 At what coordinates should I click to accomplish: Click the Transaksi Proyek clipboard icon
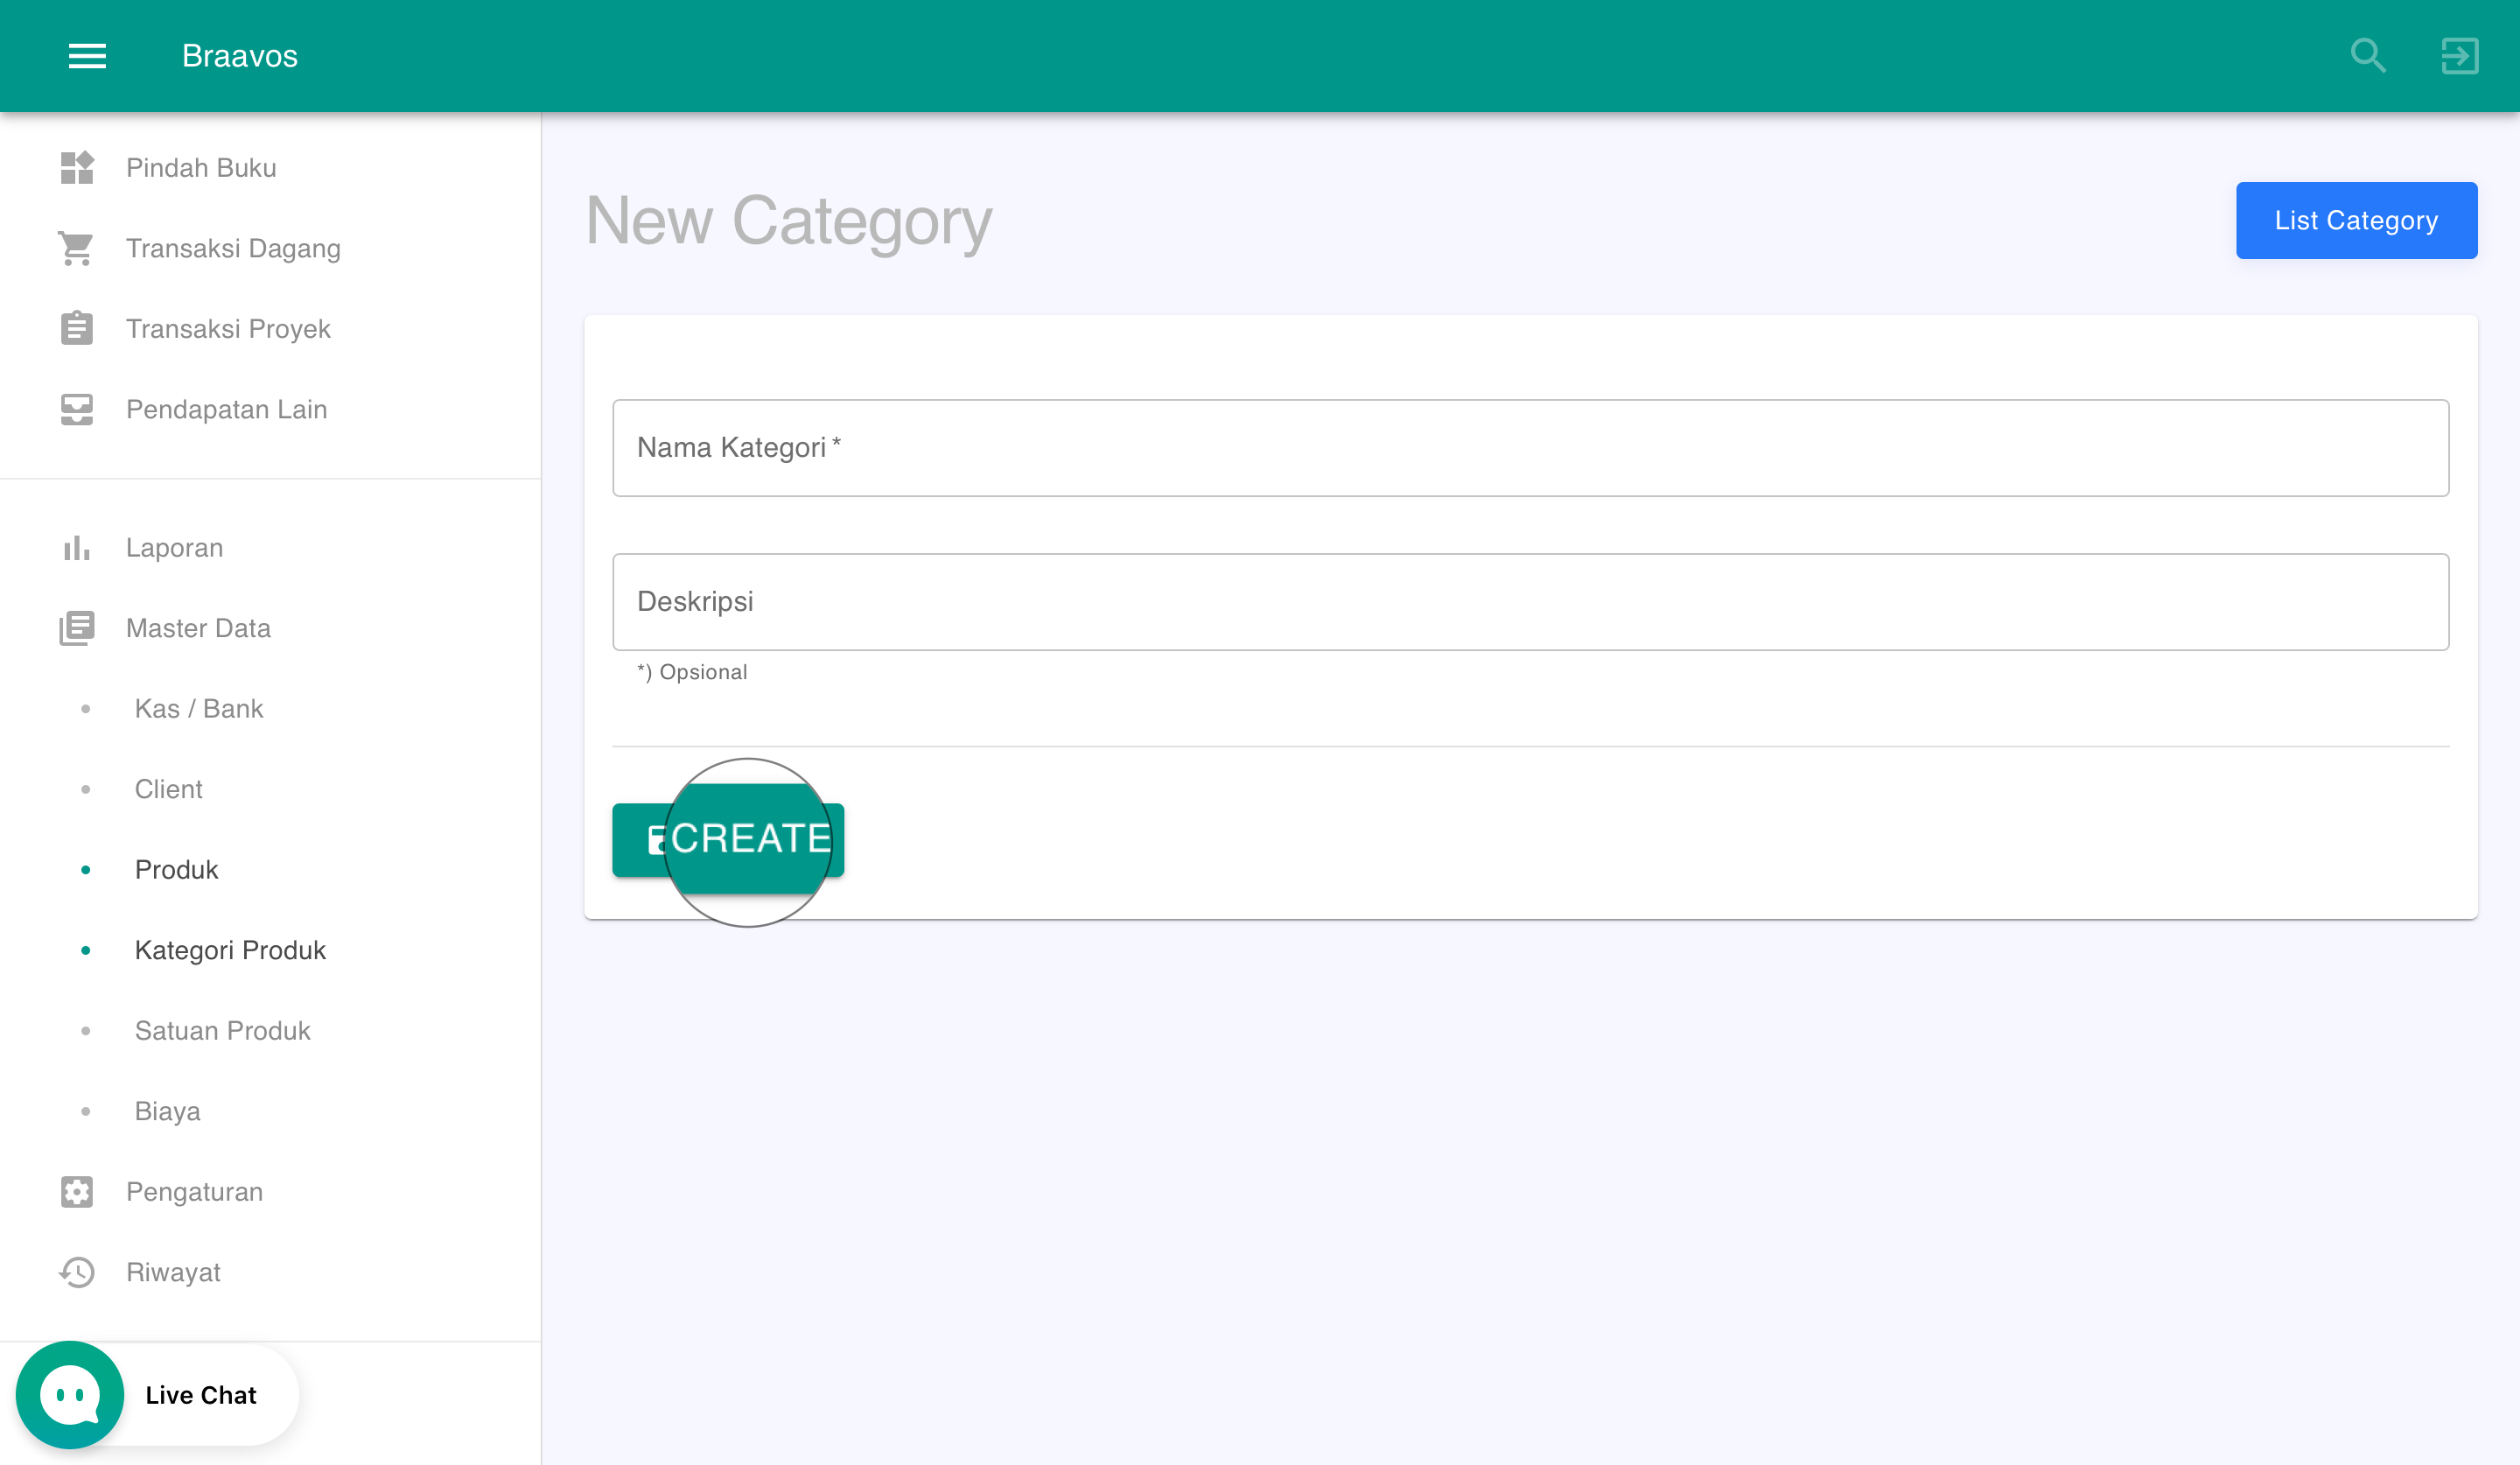click(77, 328)
